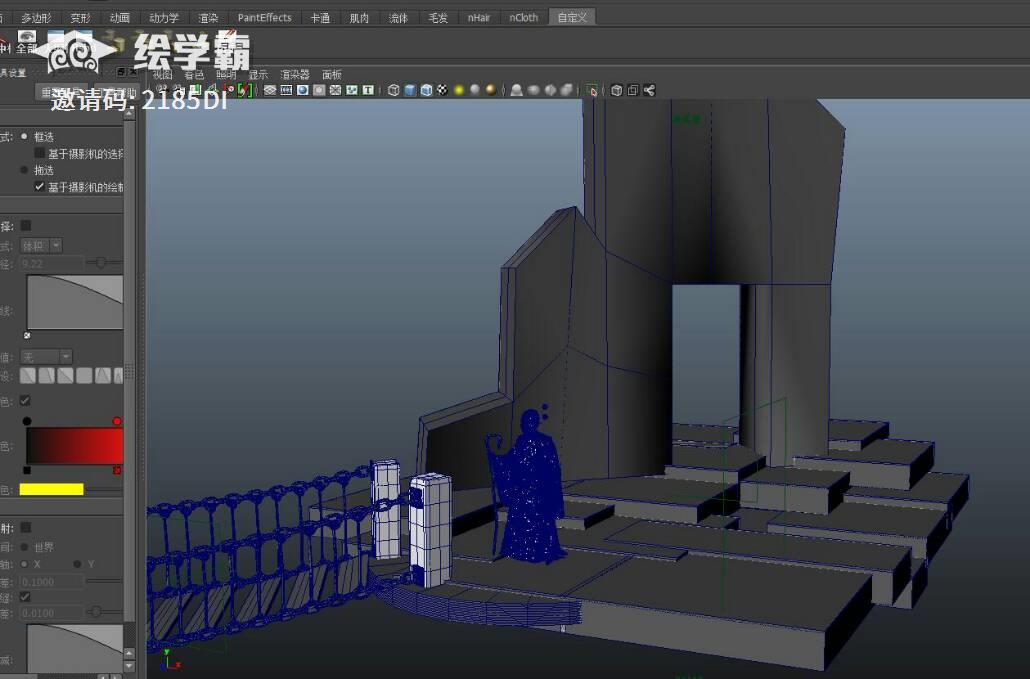Open the 体积 falloff mode dropdown
The image size is (1030, 679).
coord(41,246)
